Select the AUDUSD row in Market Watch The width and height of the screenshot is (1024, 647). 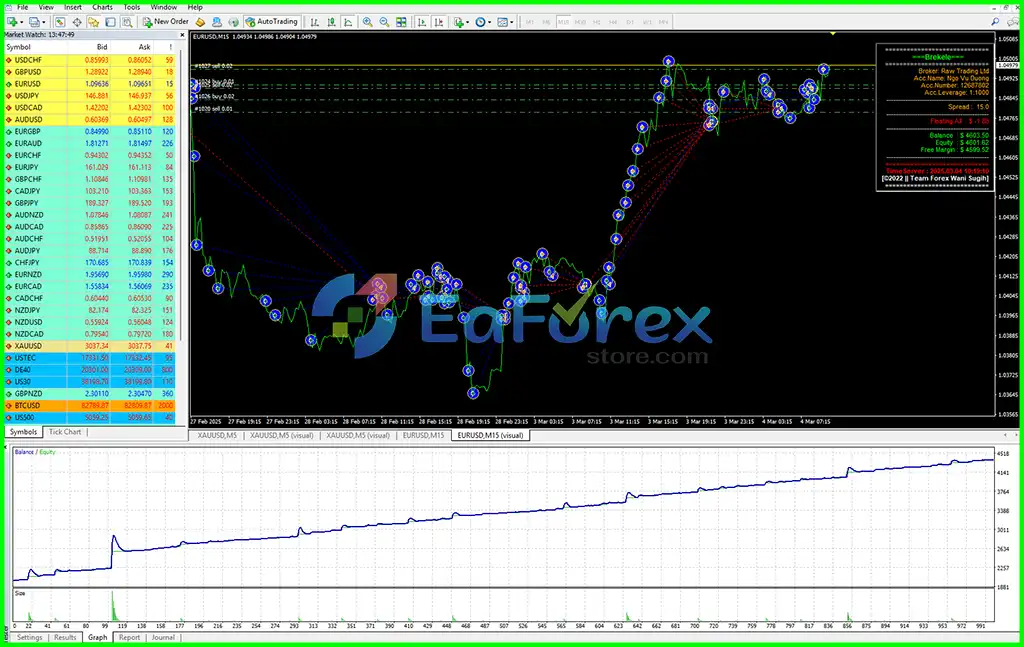[90, 119]
